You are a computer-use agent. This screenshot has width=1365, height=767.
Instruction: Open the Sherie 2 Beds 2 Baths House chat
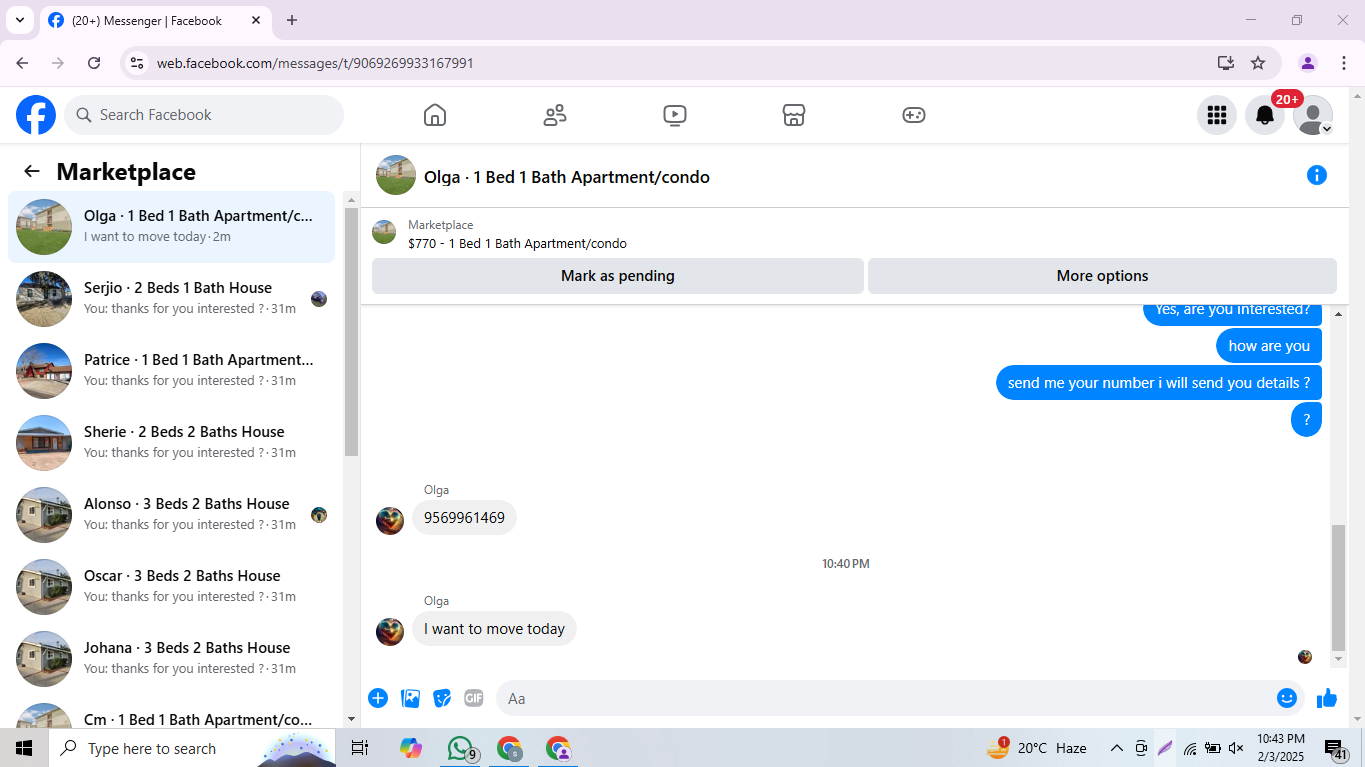[x=172, y=443]
